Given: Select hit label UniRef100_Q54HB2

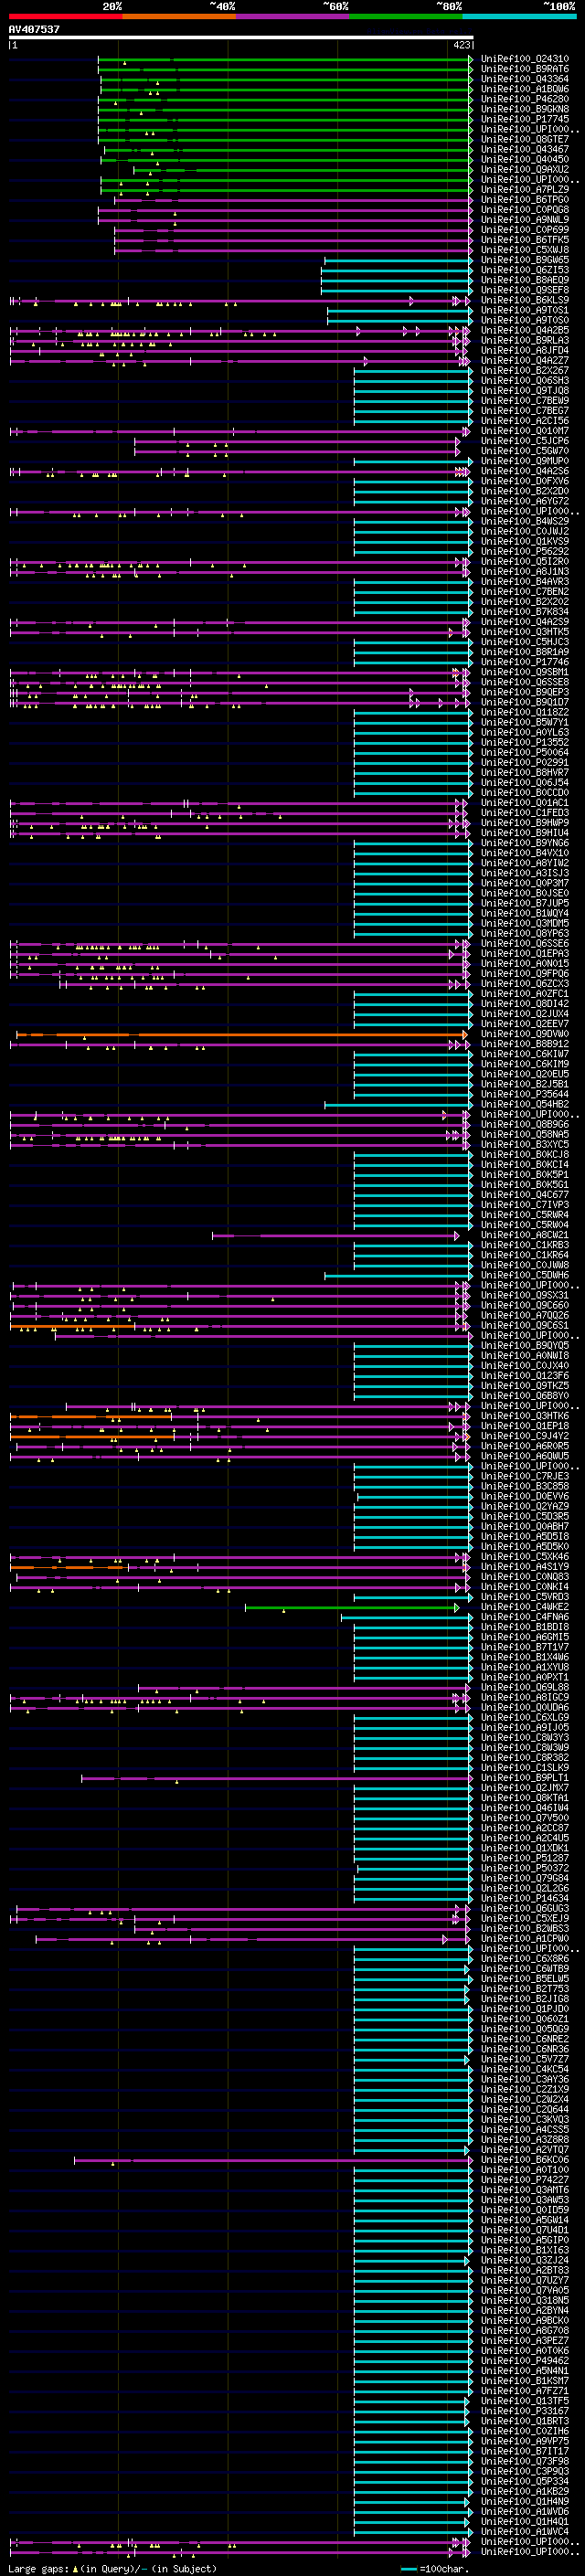Looking at the screenshot, I should coord(524,1105).
